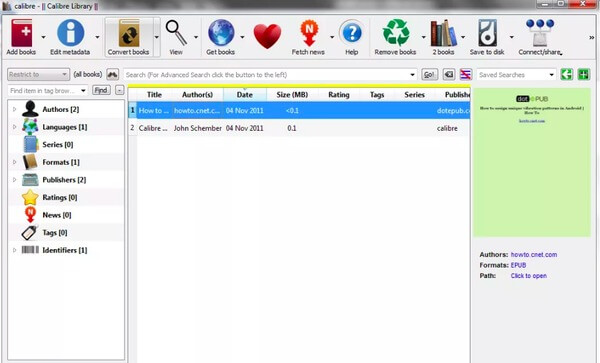The image size is (600, 363).
Task: Collapse tag browser minus button
Action: tap(120, 90)
